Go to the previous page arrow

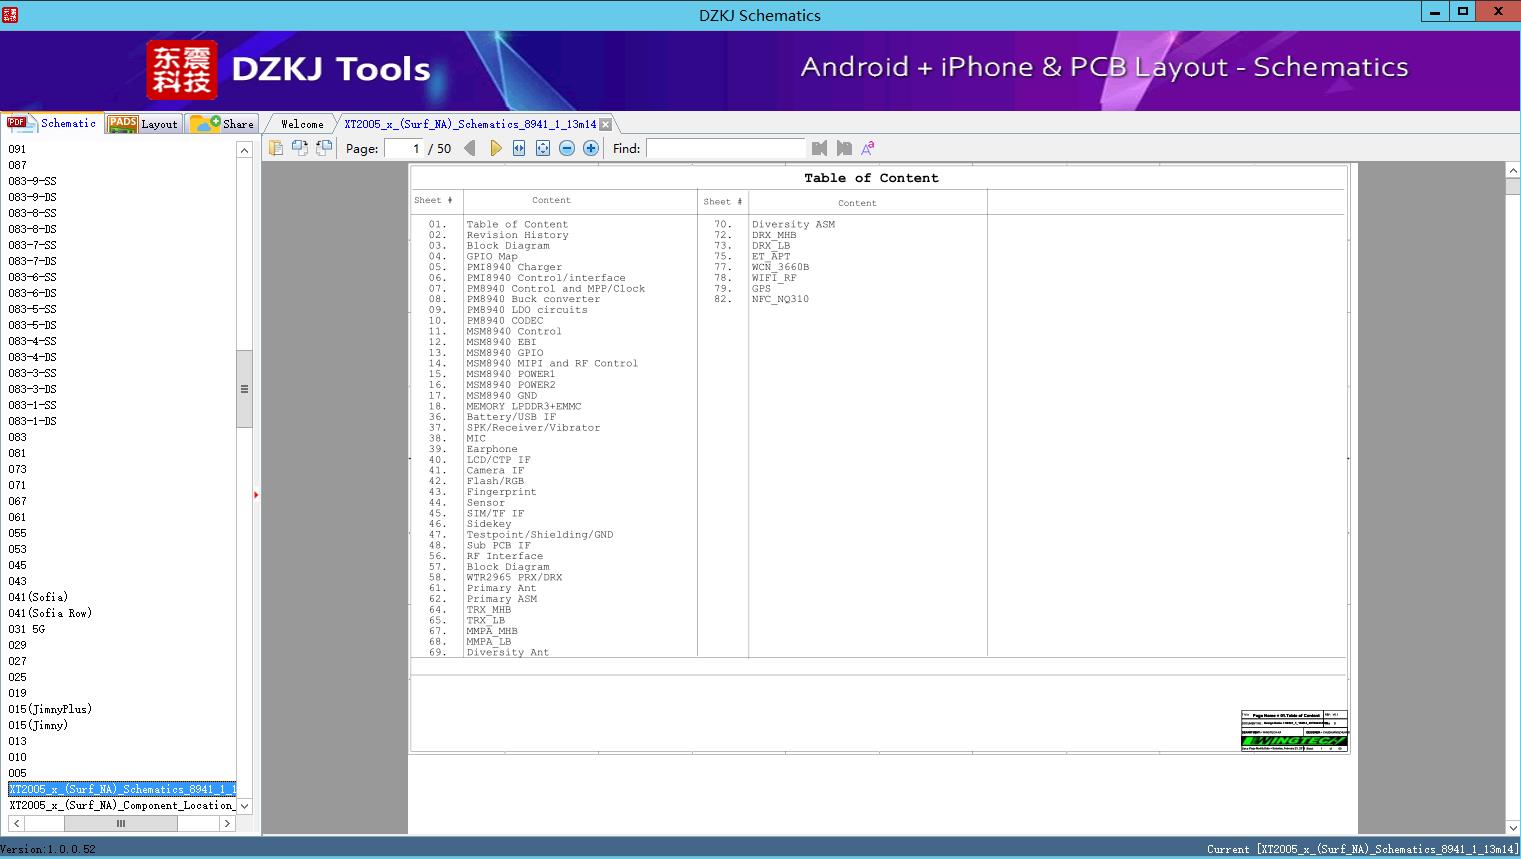[x=470, y=148]
